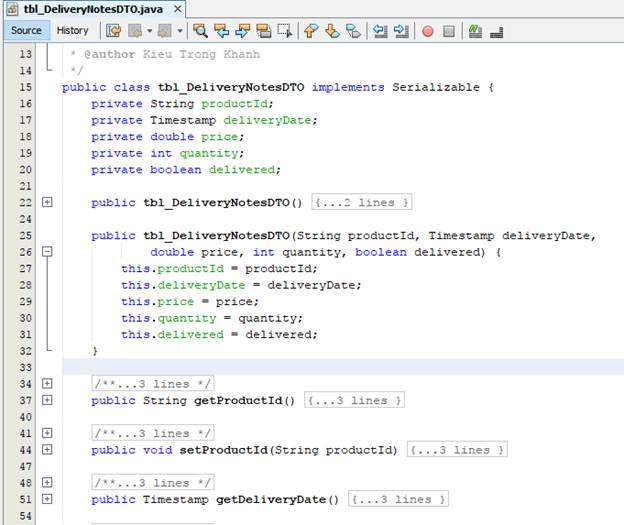Expand the getDeliveryDate method at line 51

pos(47,499)
